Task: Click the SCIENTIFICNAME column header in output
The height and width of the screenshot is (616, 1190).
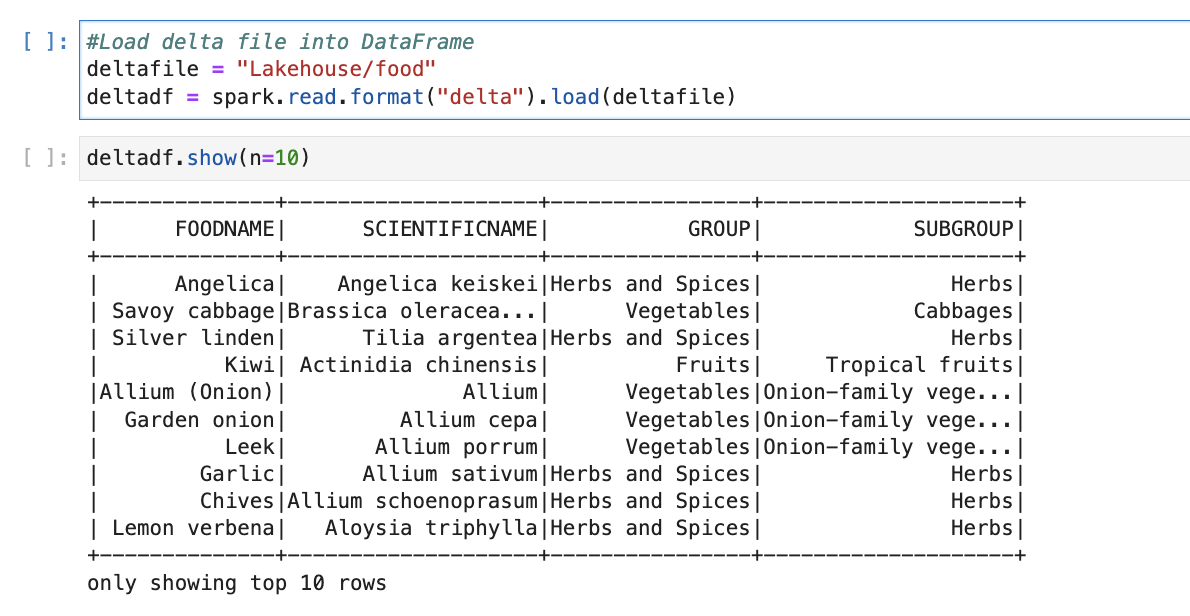Action: [x=449, y=229]
